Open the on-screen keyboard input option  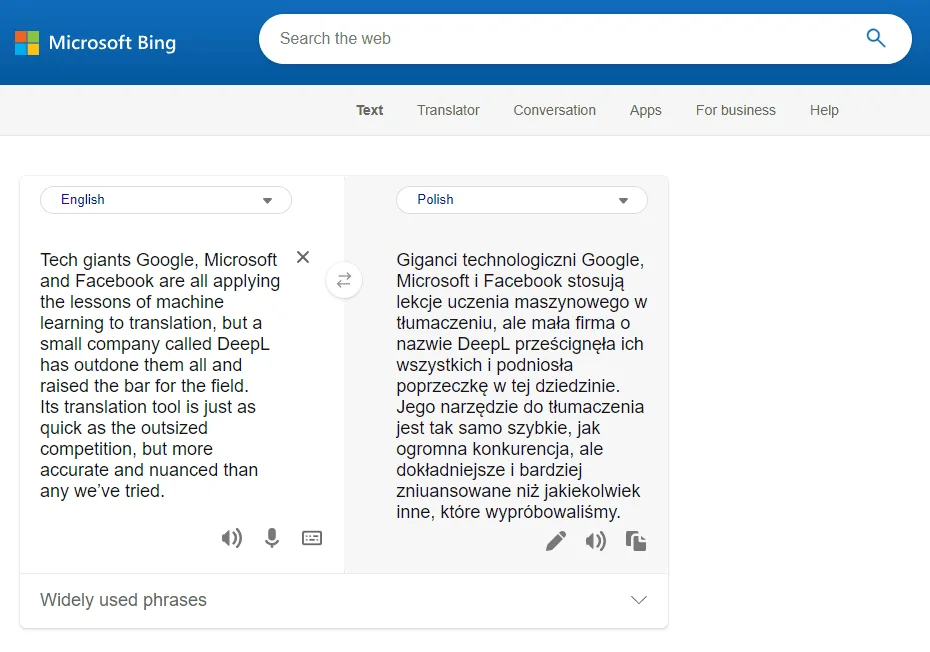[x=311, y=538]
